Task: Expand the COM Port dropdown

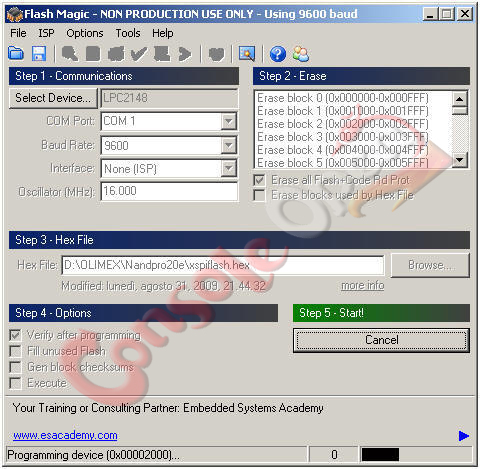Action: 229,121
